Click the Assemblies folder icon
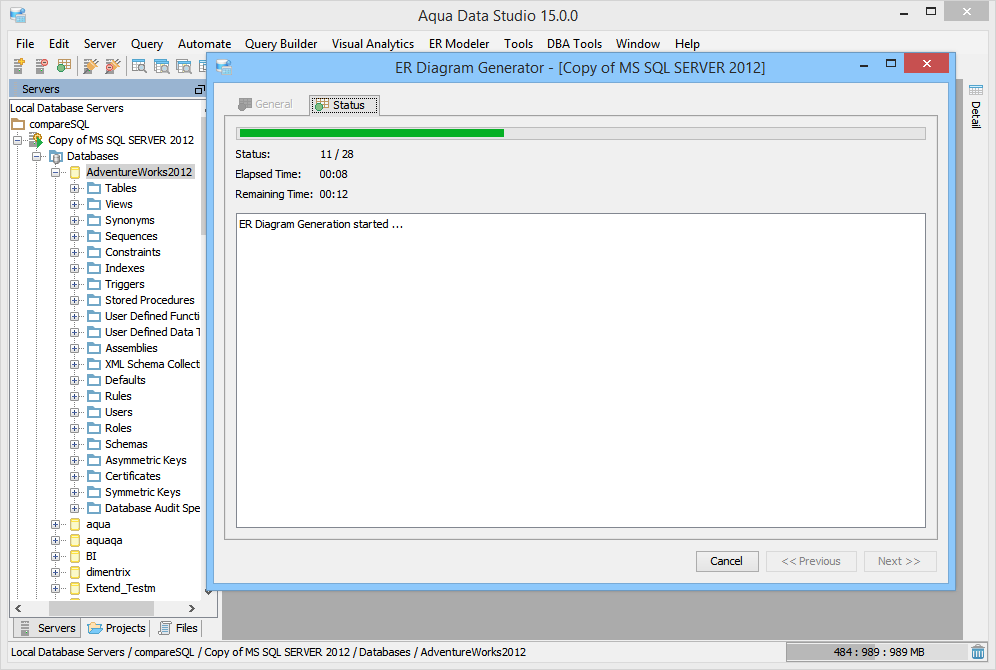 pos(94,348)
